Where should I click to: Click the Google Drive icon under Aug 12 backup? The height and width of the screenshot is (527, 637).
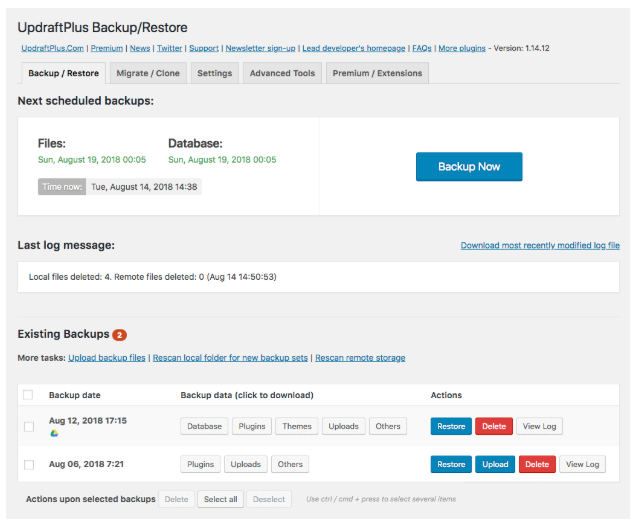pyautogui.click(x=53, y=433)
